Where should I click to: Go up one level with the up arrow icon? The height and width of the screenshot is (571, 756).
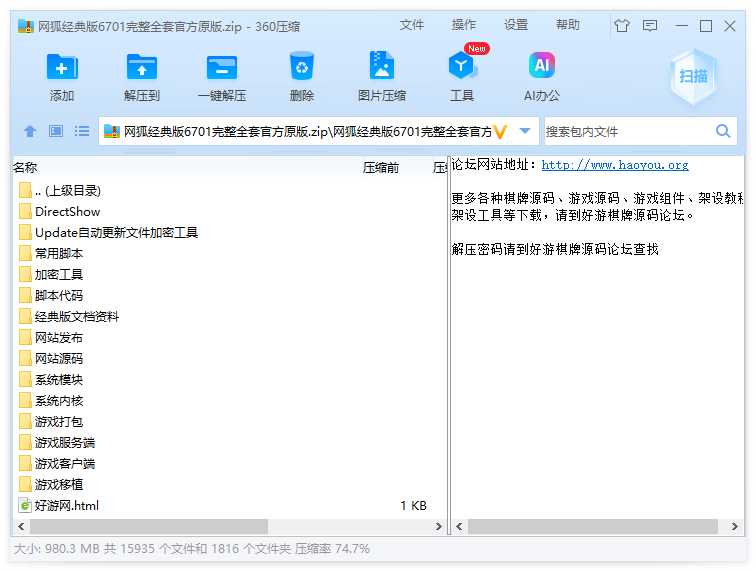pos(30,131)
